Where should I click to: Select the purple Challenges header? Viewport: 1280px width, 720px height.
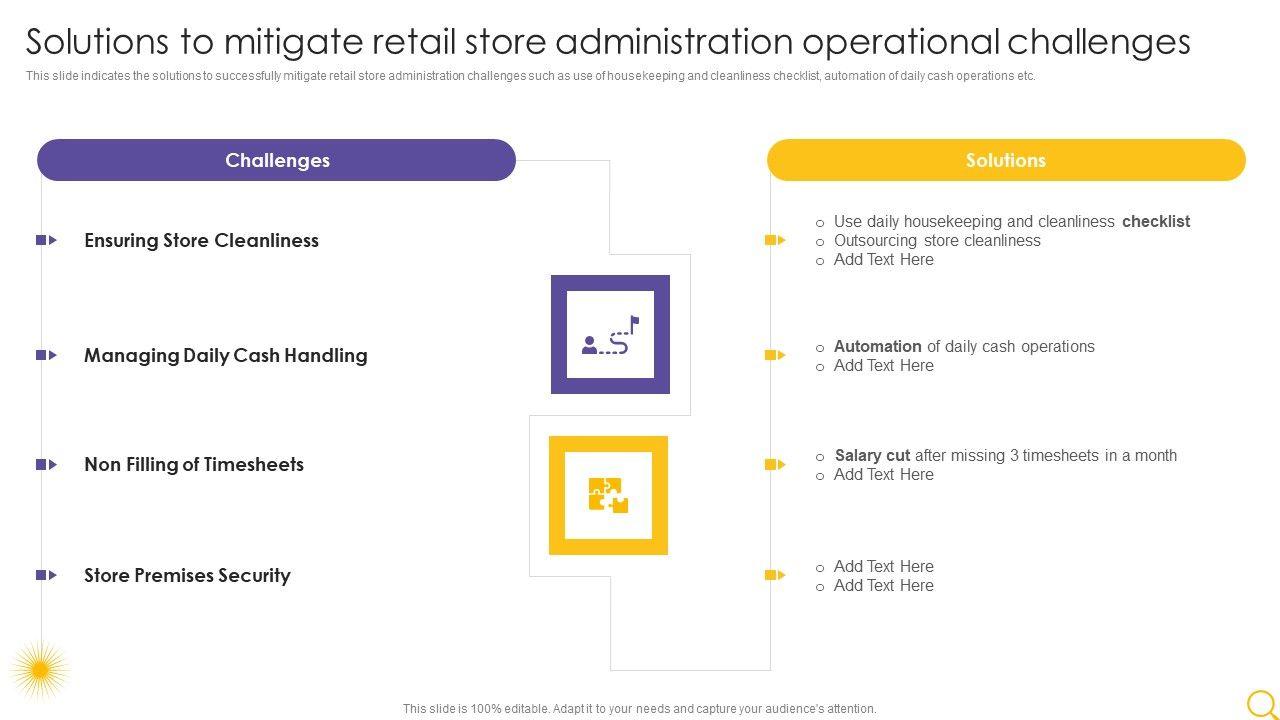(277, 160)
